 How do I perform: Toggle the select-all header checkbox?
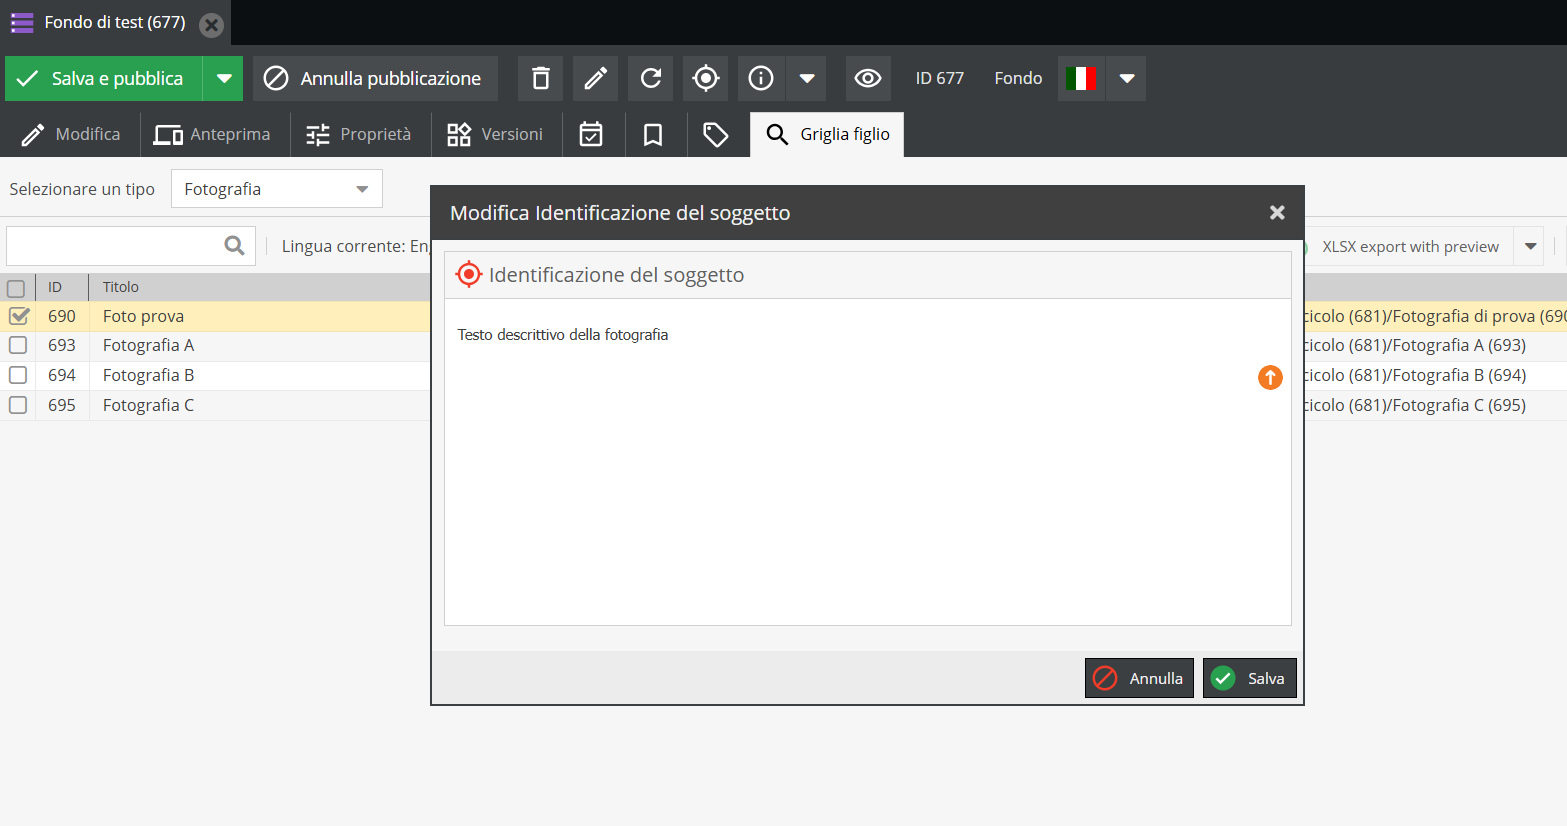(x=16, y=288)
